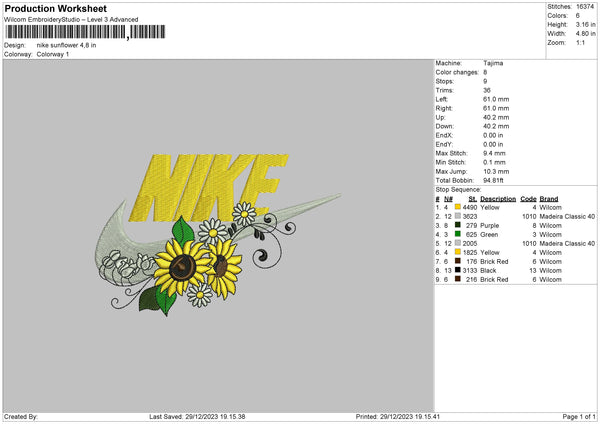Image resolution: width=600 pixels, height=424 pixels.
Task: Select the black swatch in the 3133 Black row
Action: tap(458, 270)
